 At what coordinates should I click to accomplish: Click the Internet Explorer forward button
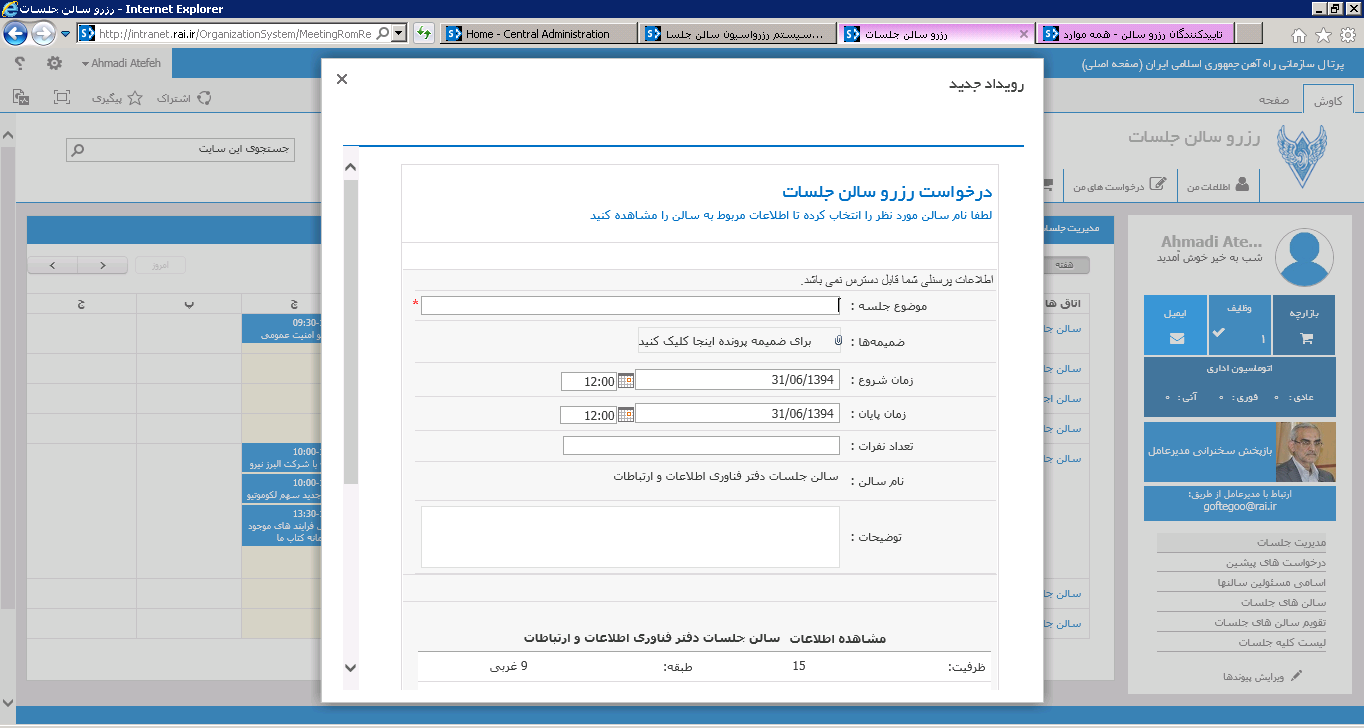tap(43, 34)
